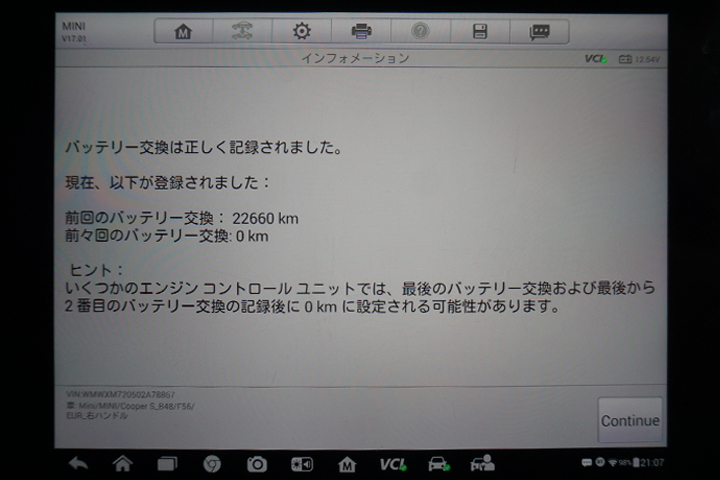Tap the brightness and volume icon
Screen dimensions: 720x480
point(302,464)
